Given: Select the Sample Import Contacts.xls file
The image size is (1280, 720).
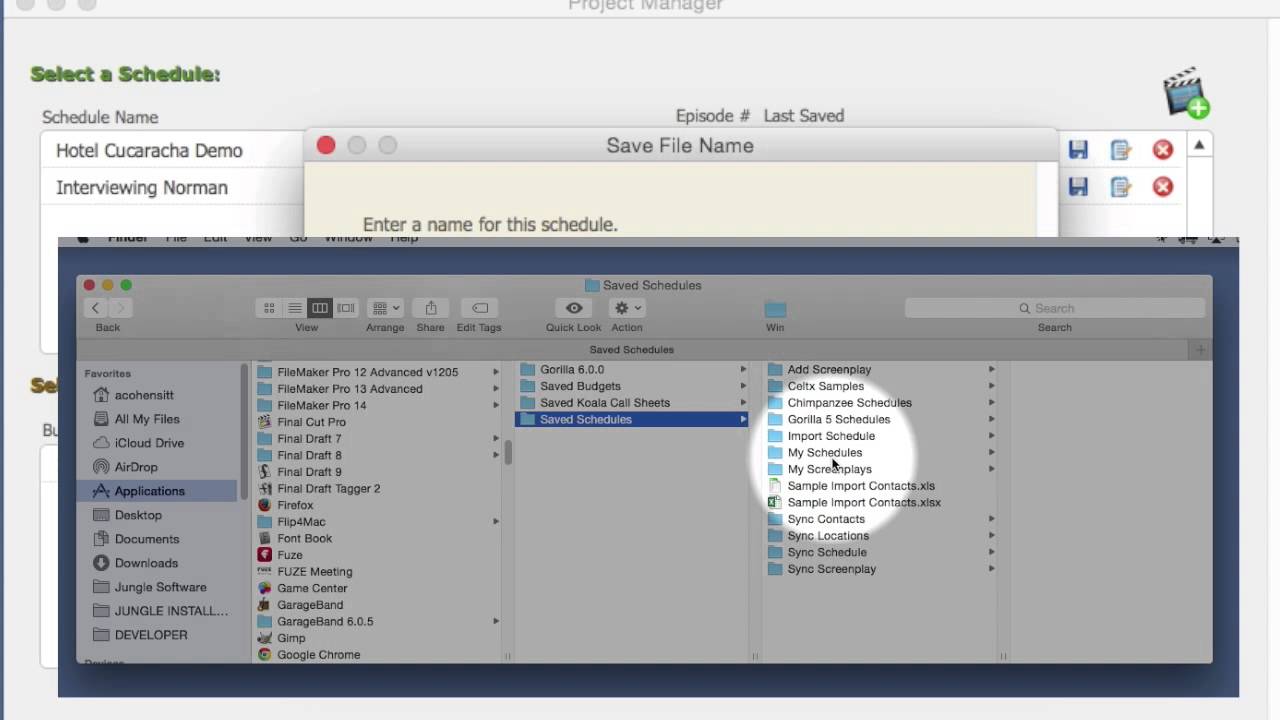Looking at the screenshot, I should (x=861, y=486).
